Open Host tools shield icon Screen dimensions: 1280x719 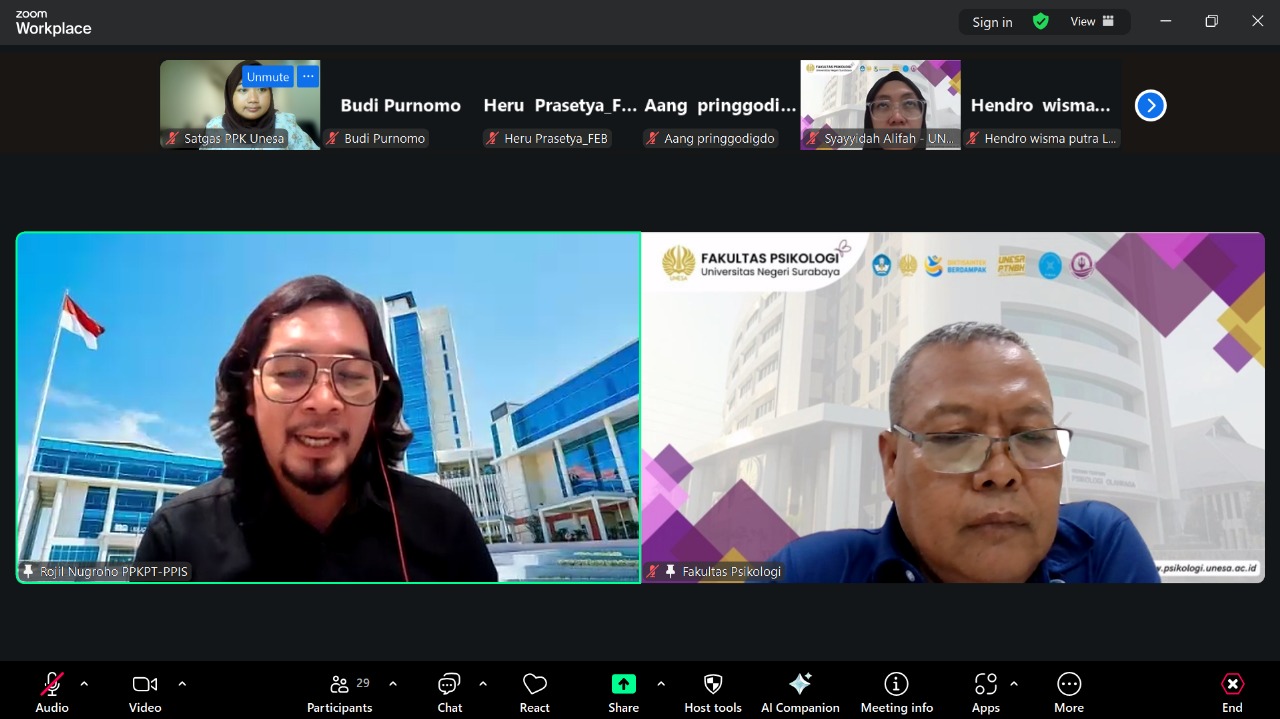tap(712, 692)
